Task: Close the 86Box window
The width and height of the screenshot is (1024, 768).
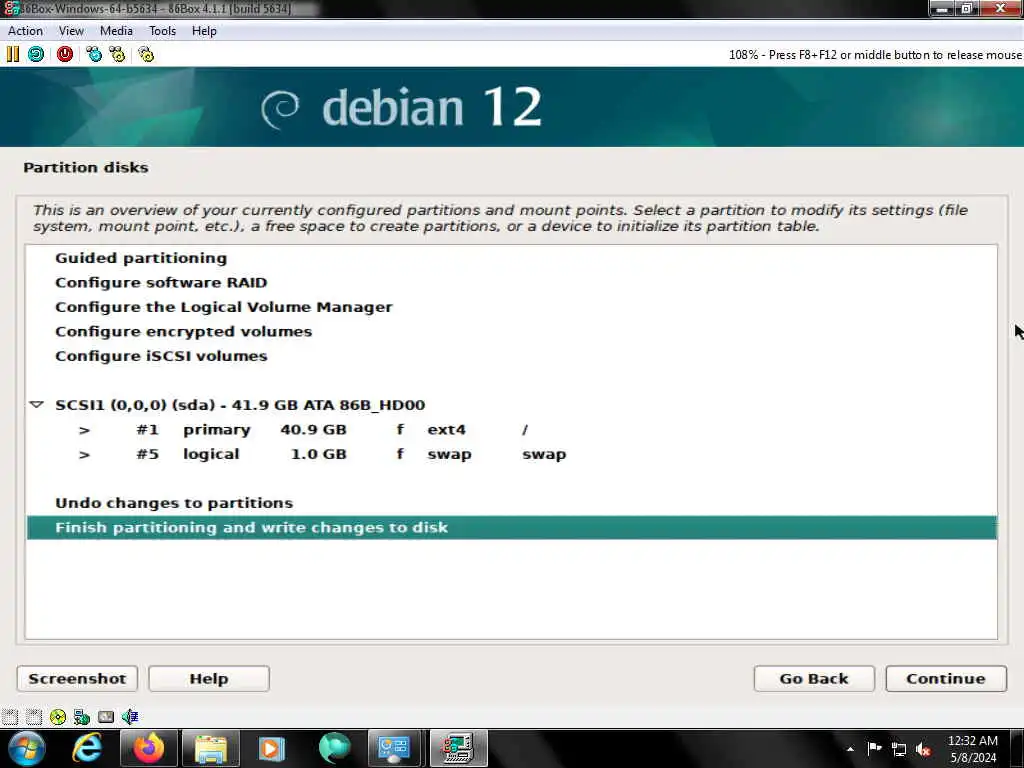Action: pyautogui.click(x=1000, y=8)
